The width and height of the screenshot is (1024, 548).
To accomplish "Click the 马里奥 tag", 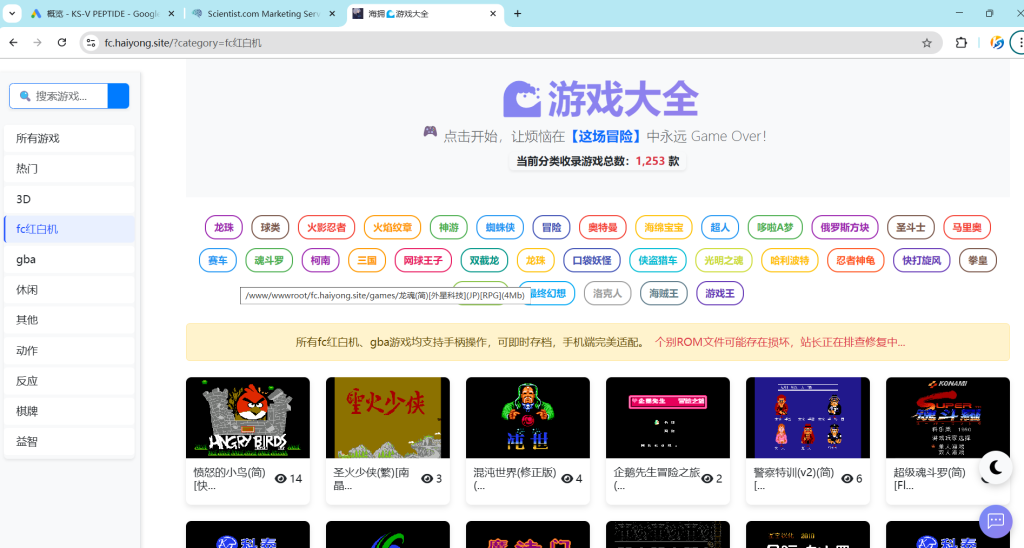I will pos(967,227).
